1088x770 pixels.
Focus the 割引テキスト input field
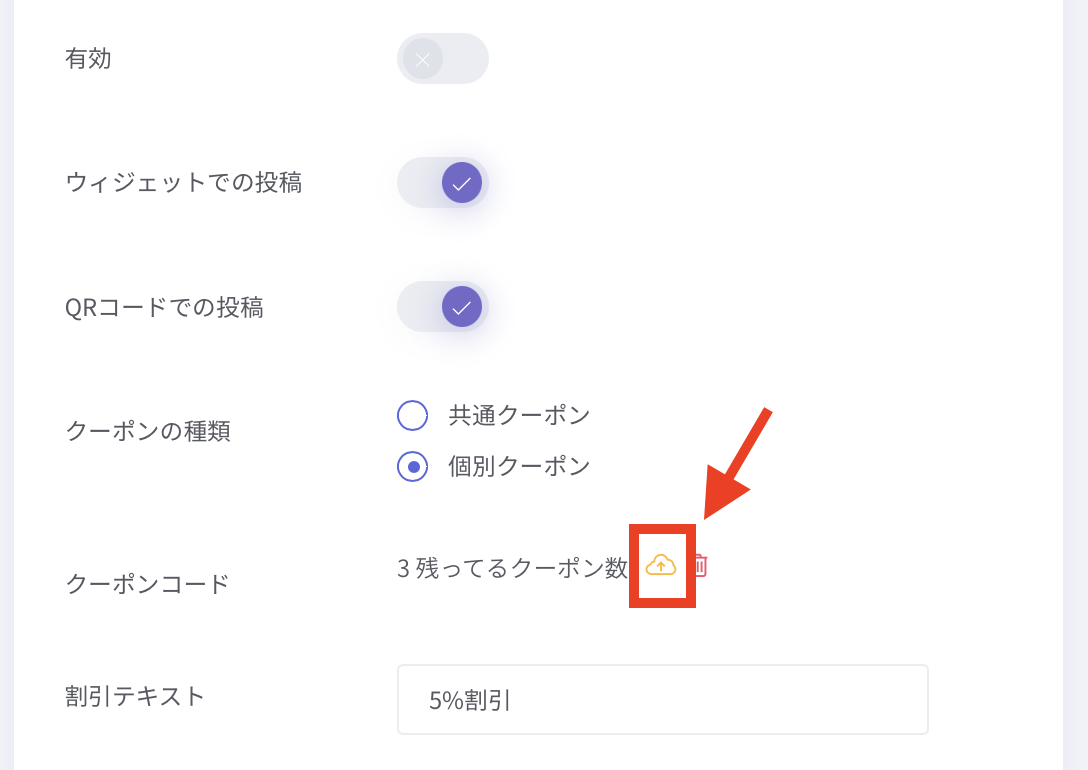coord(662,700)
